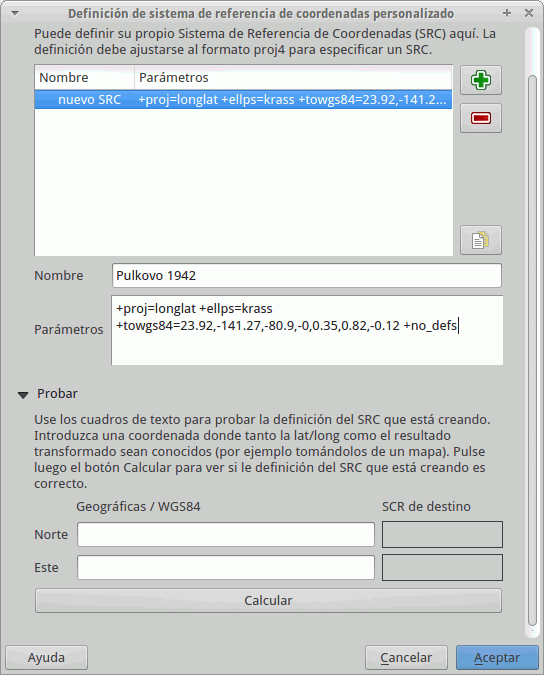Select the 'nuevo SRC' row in the list
Image resolution: width=544 pixels, height=675 pixels.
click(243, 99)
